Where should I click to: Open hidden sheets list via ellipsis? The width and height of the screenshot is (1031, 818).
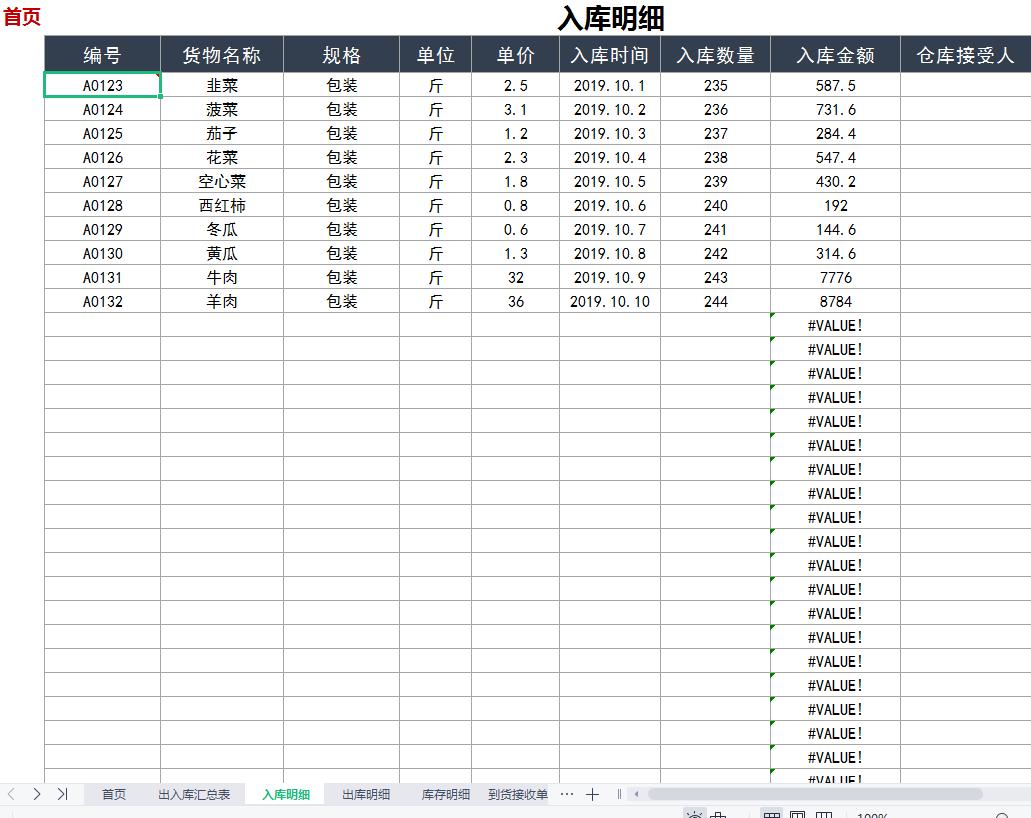566,793
